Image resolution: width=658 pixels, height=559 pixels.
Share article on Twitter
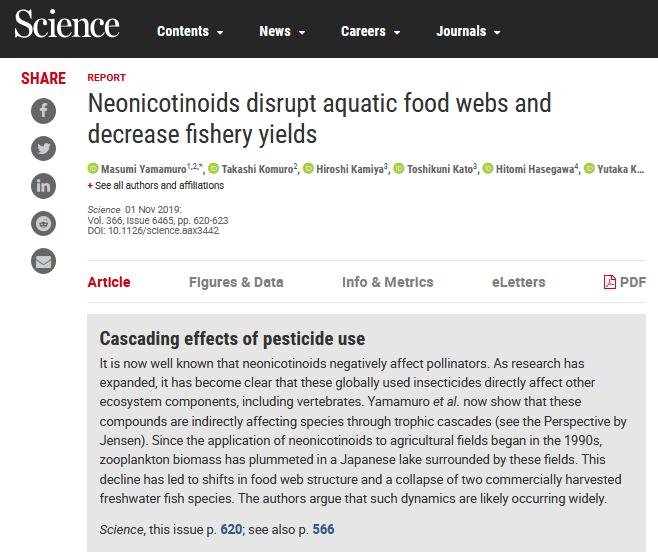click(43, 148)
